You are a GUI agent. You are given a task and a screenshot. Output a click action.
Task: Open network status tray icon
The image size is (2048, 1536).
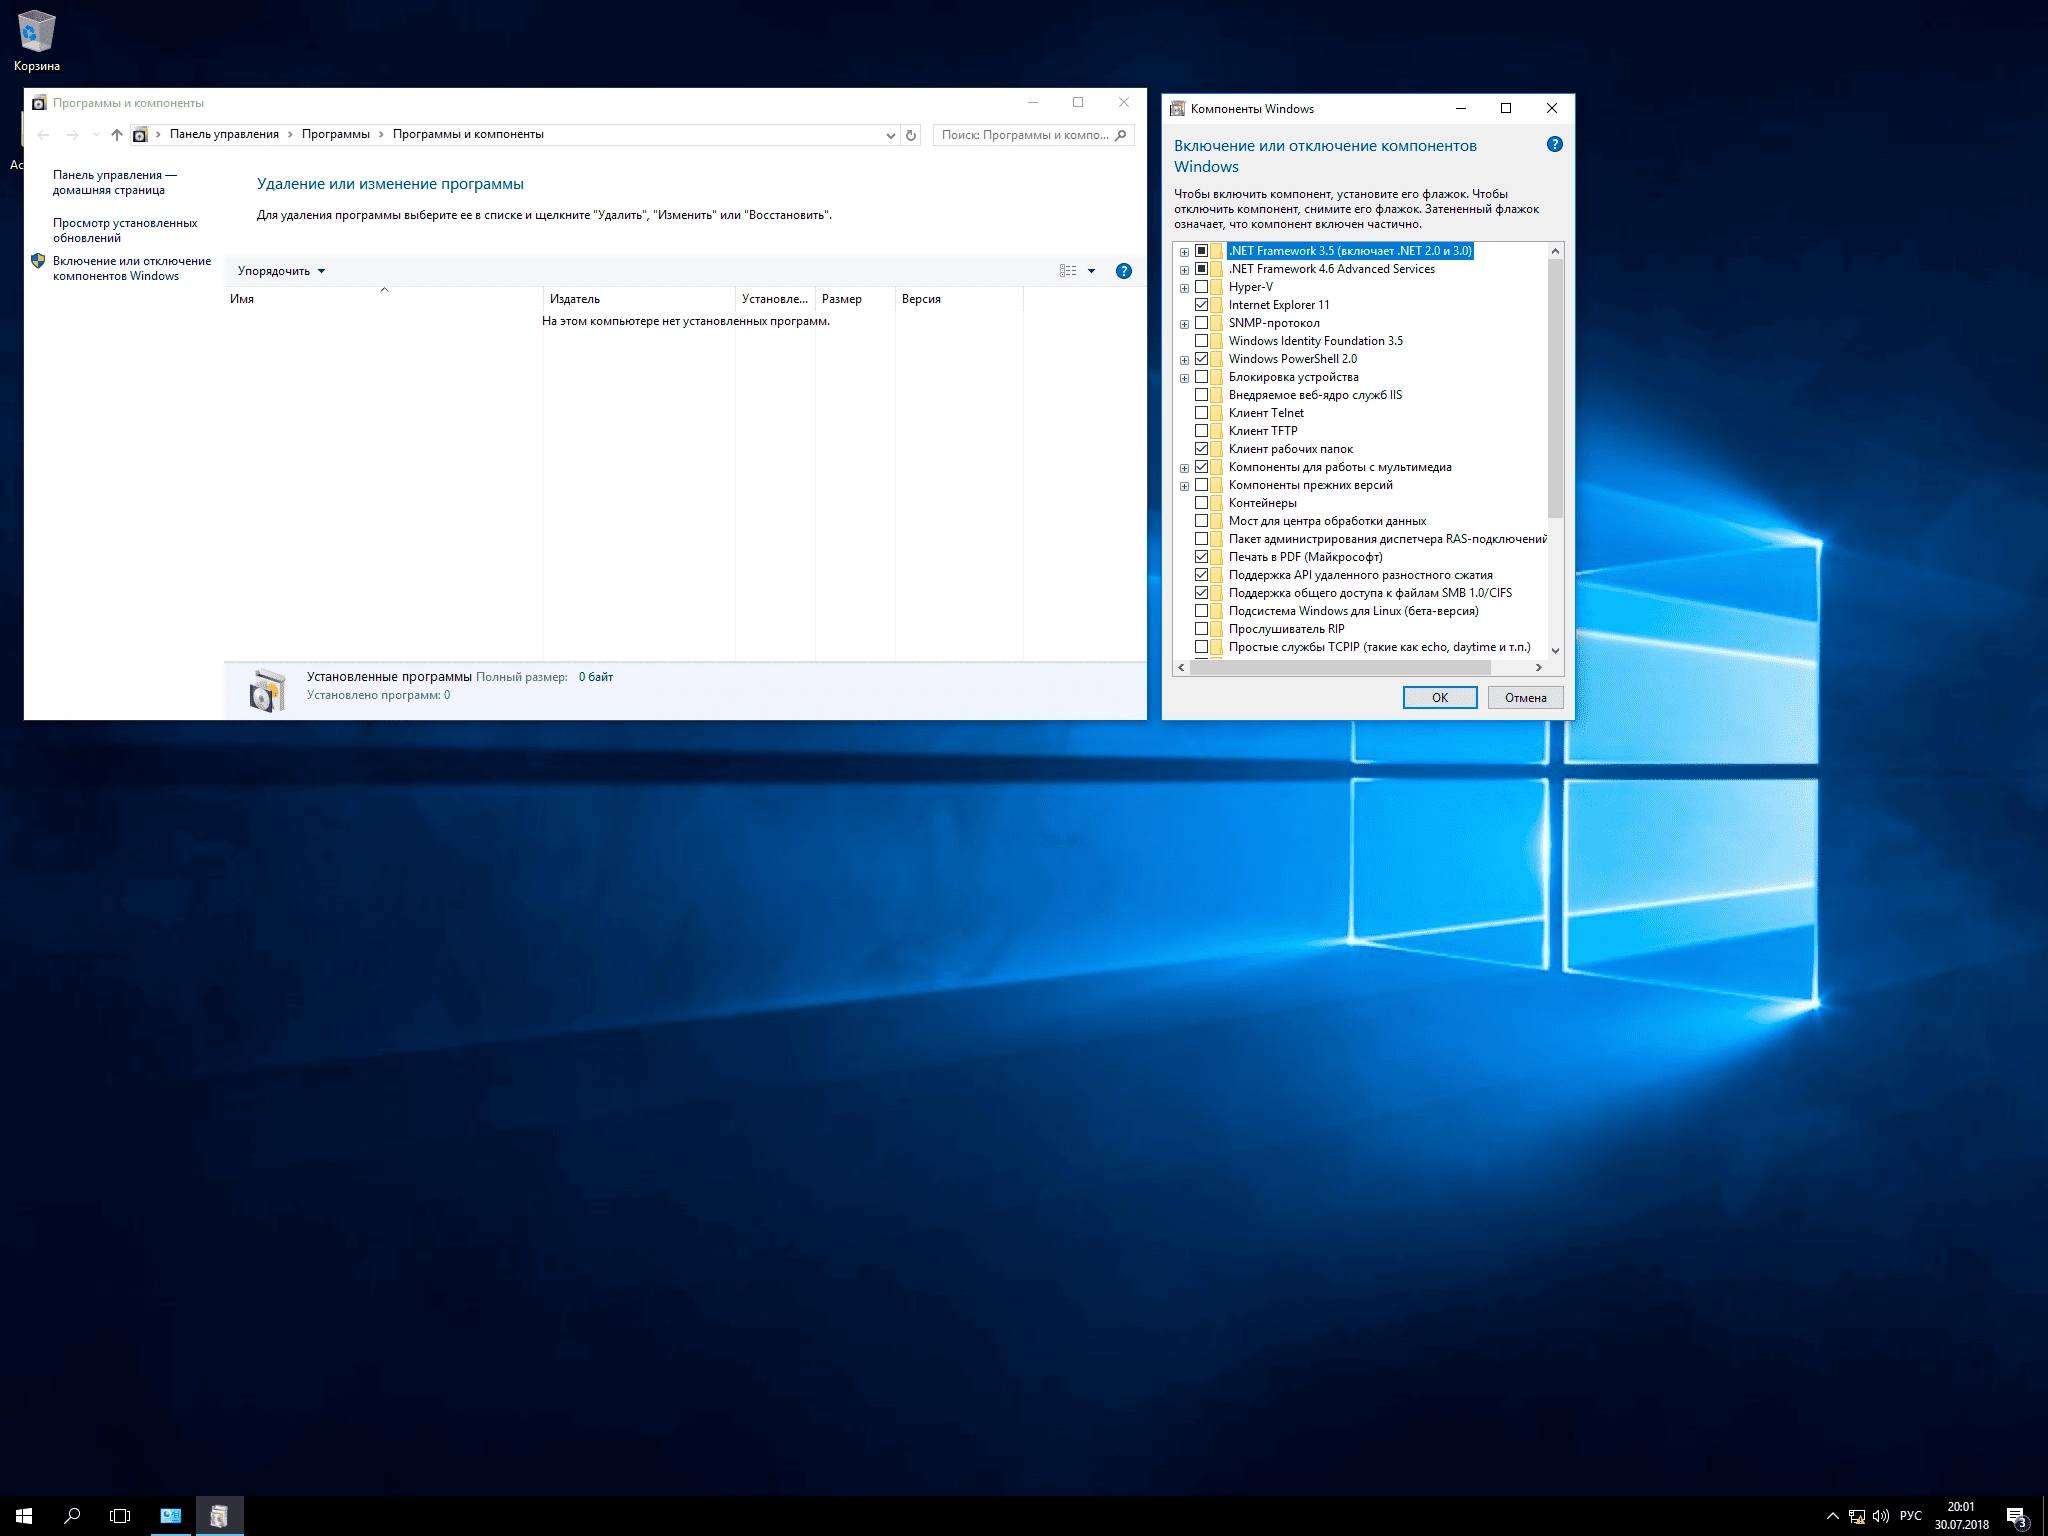point(1857,1516)
